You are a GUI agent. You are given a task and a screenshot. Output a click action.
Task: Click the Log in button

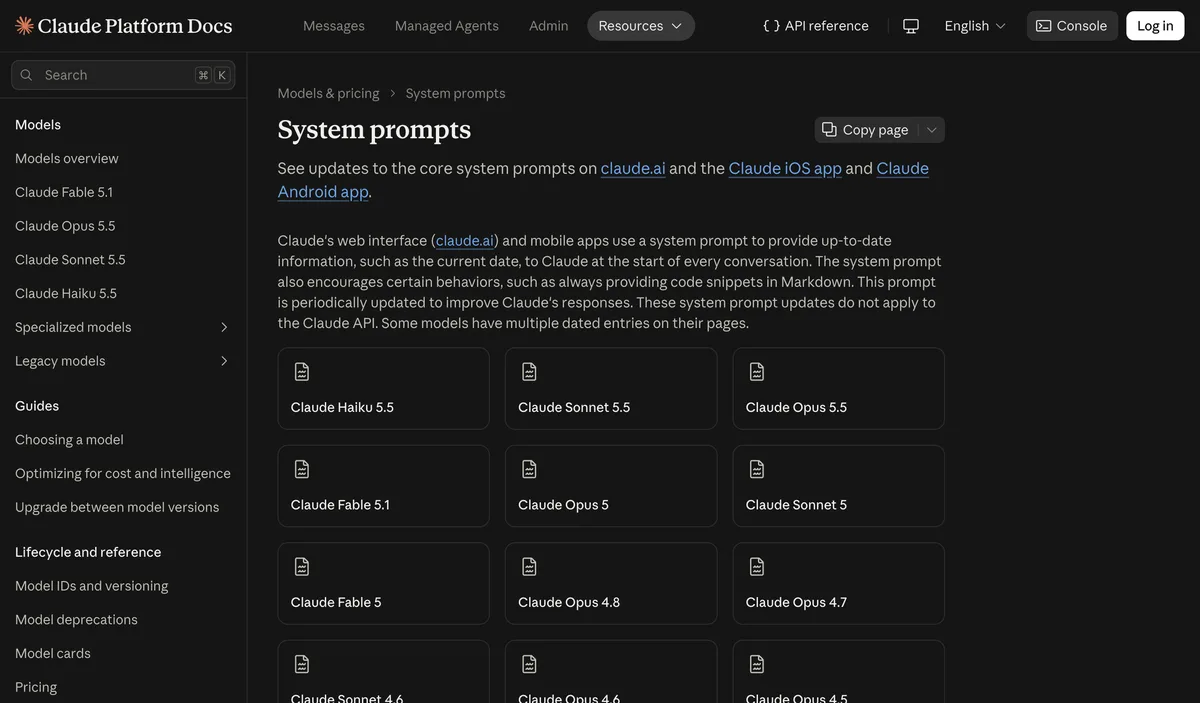point(1155,26)
